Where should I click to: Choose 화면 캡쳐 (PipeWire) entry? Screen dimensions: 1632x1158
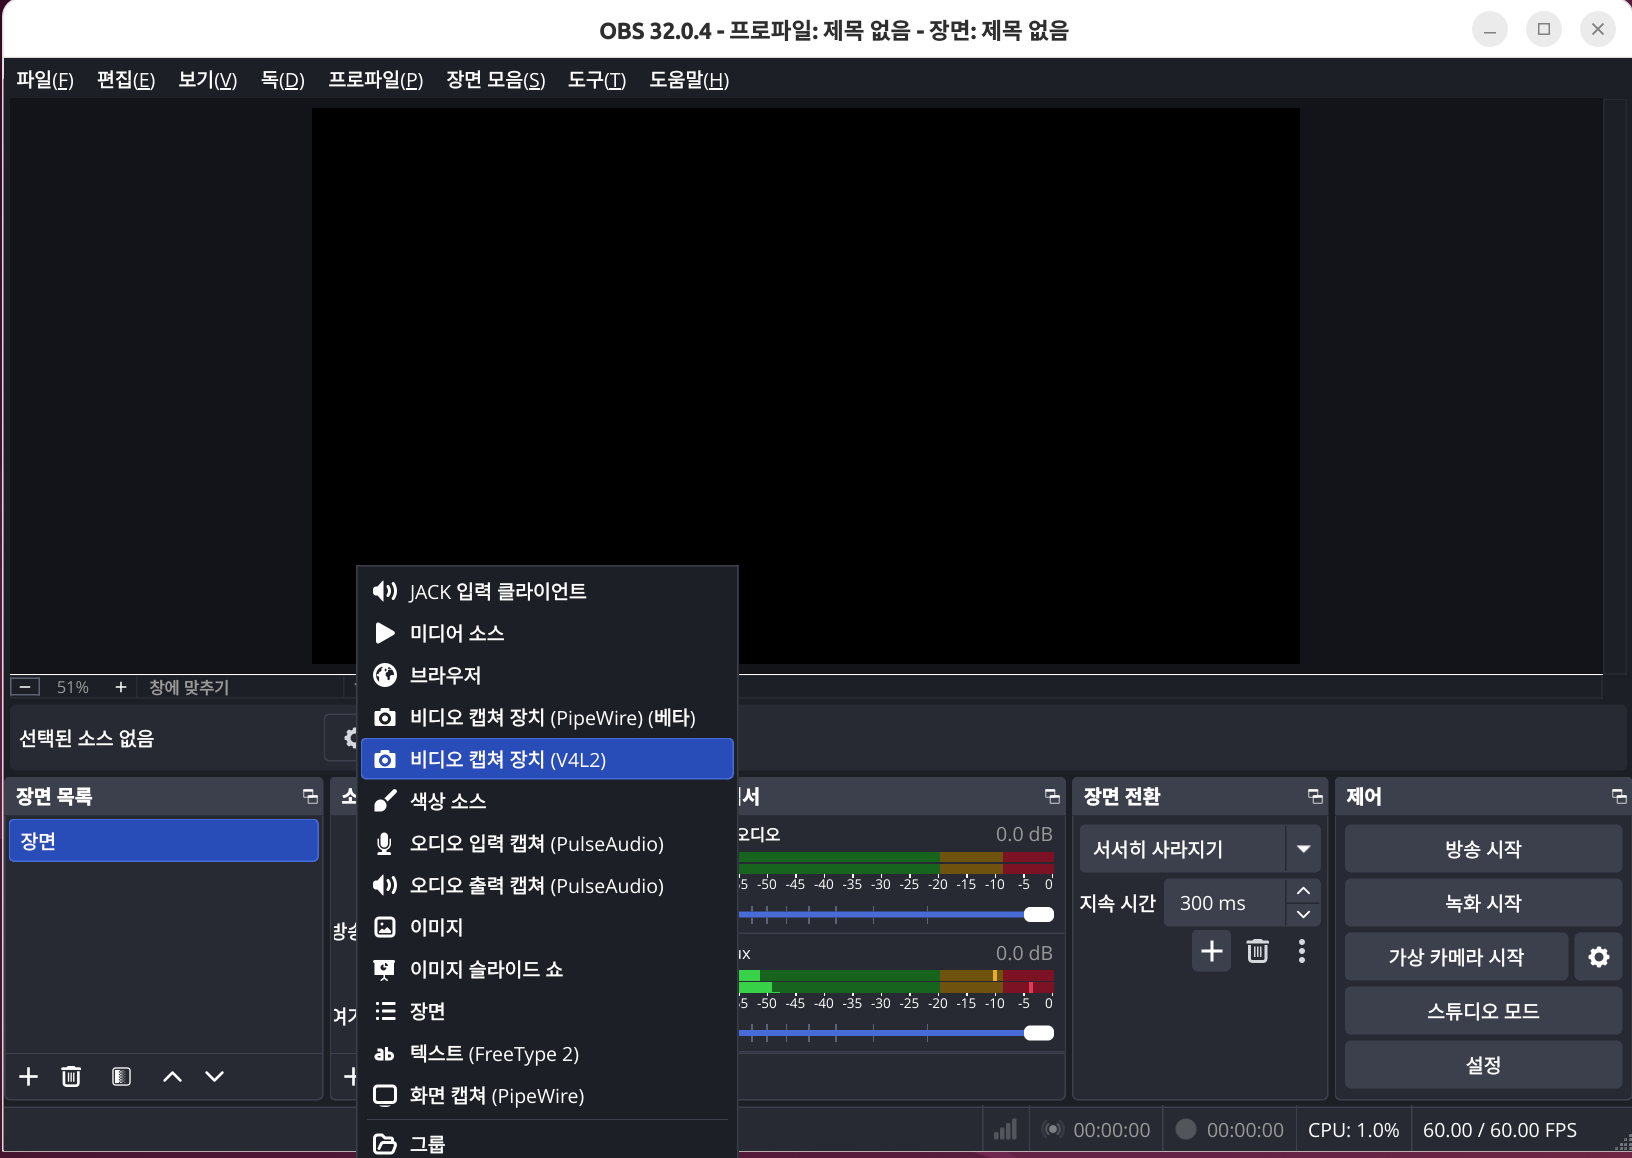click(x=547, y=1095)
